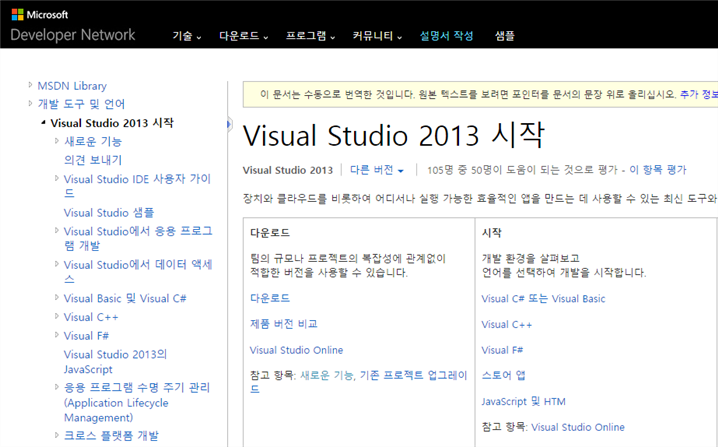Viewport: 718px width, 447px height.
Task: Open 새로운 기능 reference link in panel
Action: point(326,376)
